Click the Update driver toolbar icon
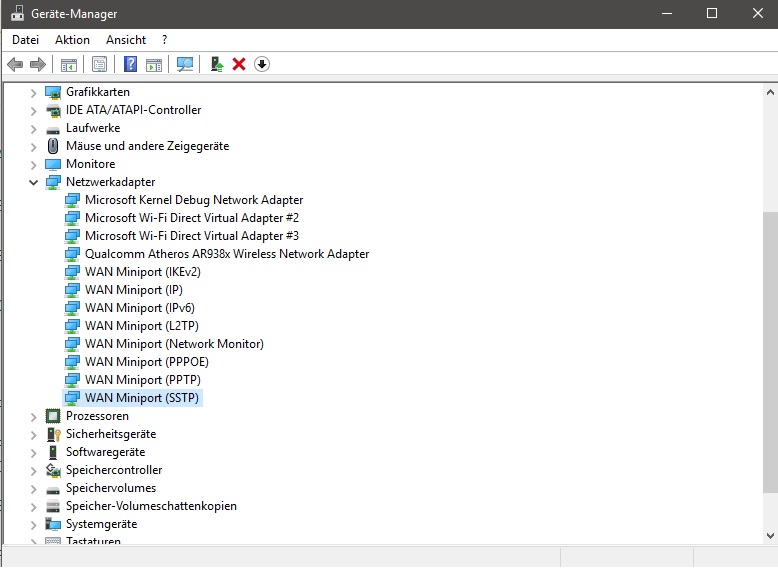Image resolution: width=778 pixels, height=569 pixels. [217, 64]
